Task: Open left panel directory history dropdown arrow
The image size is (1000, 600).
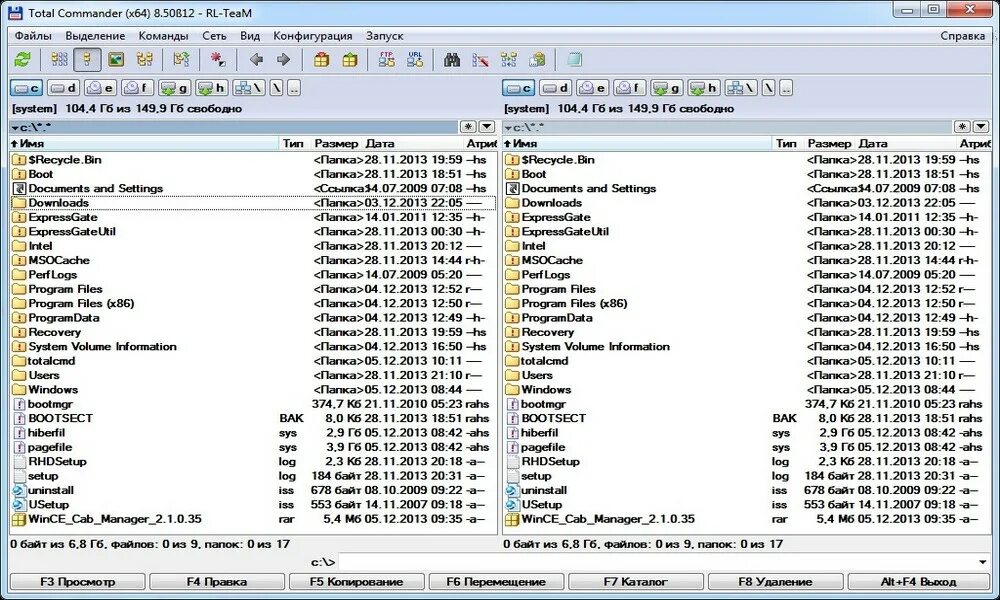Action: pyautogui.click(x=487, y=127)
